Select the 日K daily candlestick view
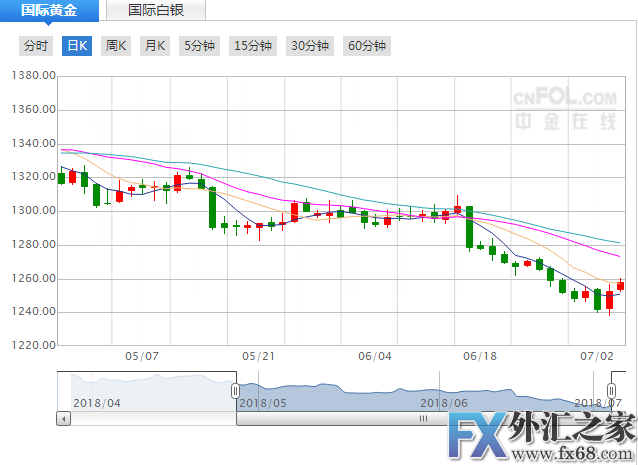638x465 pixels. [76, 46]
